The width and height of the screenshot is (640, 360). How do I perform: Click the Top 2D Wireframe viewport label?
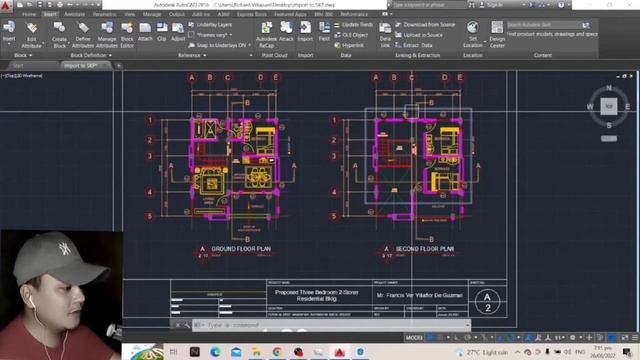pos(22,76)
